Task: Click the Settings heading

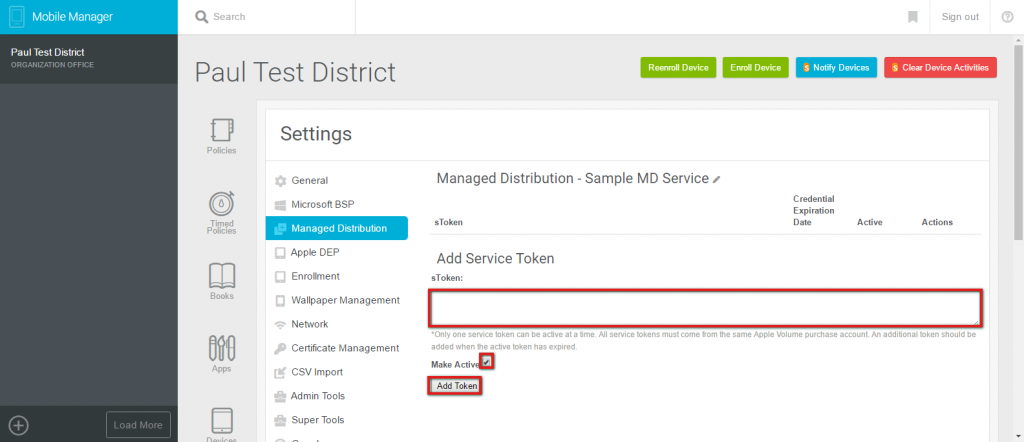Action: pyautogui.click(x=316, y=134)
